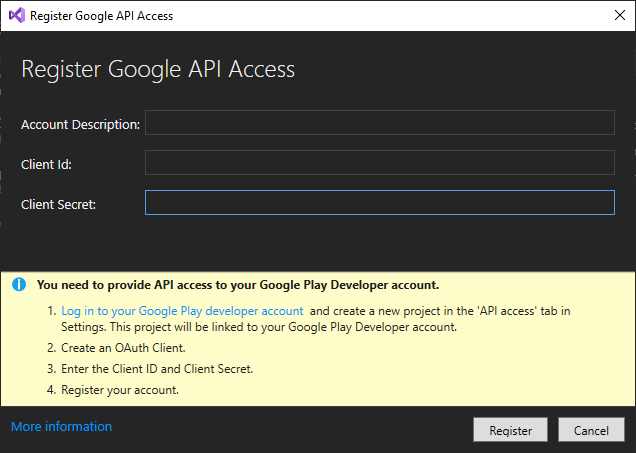Click 'Enter the Client ID and Client Secret.' step
This screenshot has width=636, height=453.
pos(157,369)
